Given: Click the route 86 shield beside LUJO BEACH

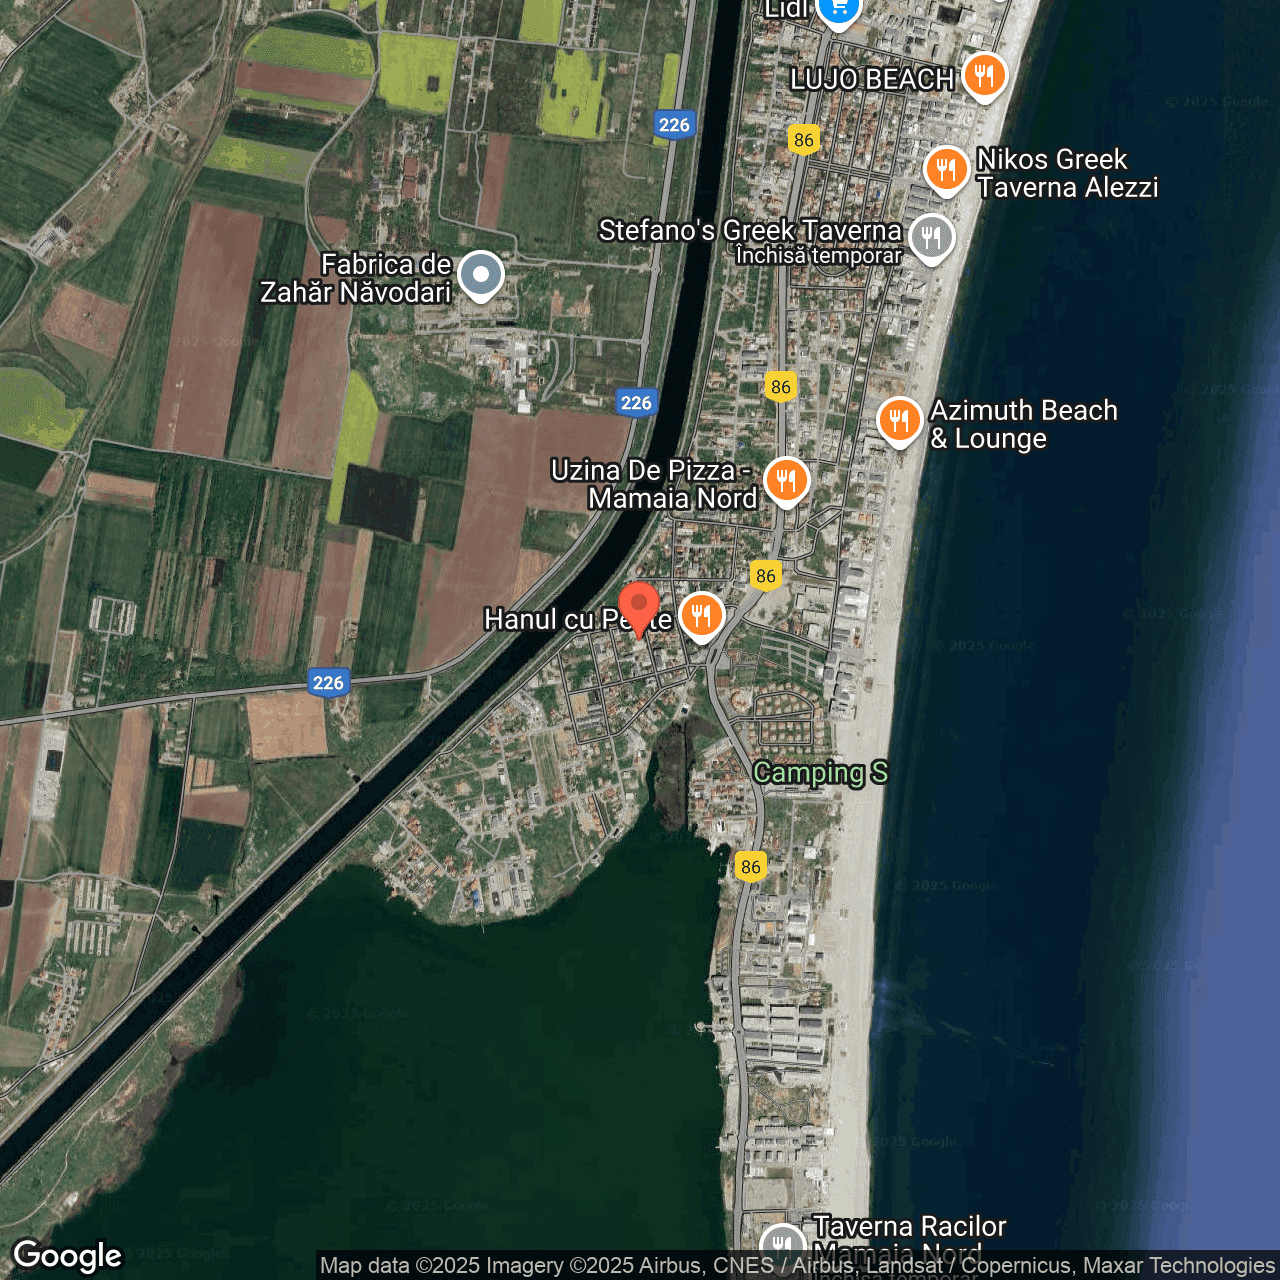Looking at the screenshot, I should (x=804, y=140).
